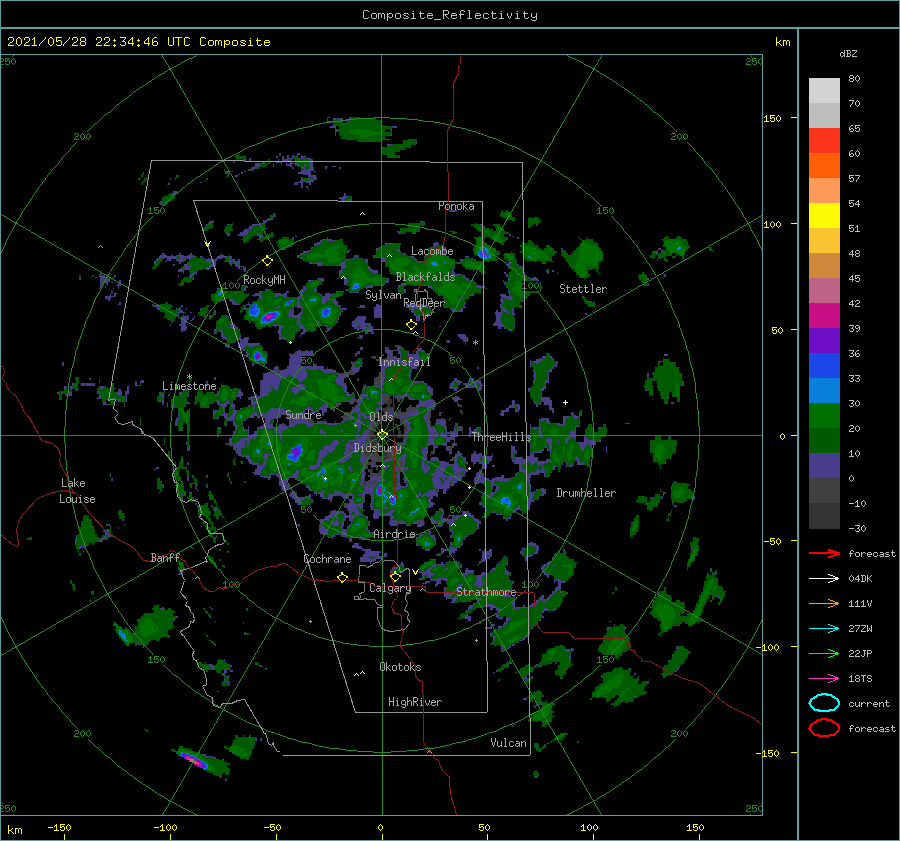The height and width of the screenshot is (841, 900).
Task: Click the dBZ legend heading
Action: point(848,53)
